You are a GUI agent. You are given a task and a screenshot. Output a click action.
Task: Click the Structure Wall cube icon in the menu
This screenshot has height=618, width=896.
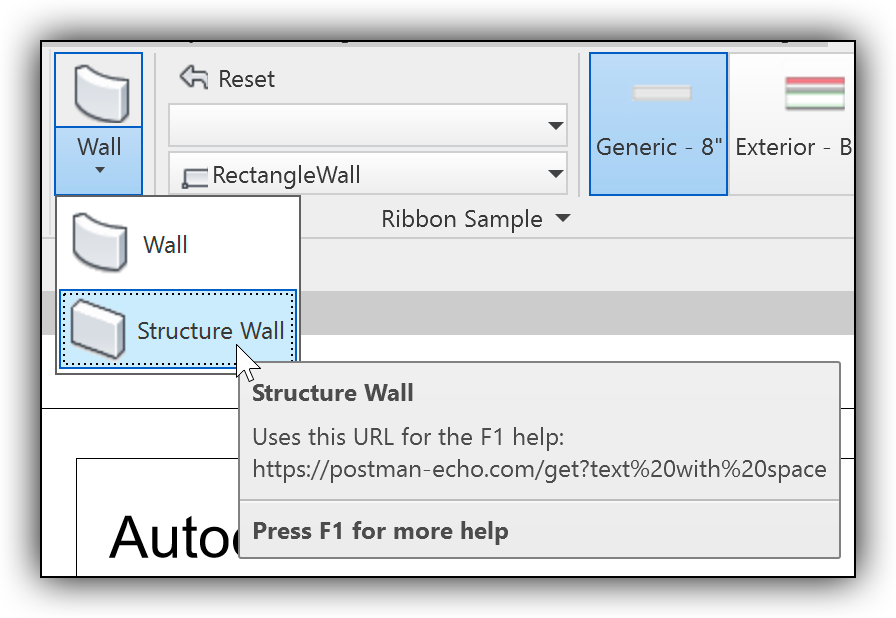pyautogui.click(x=97, y=329)
